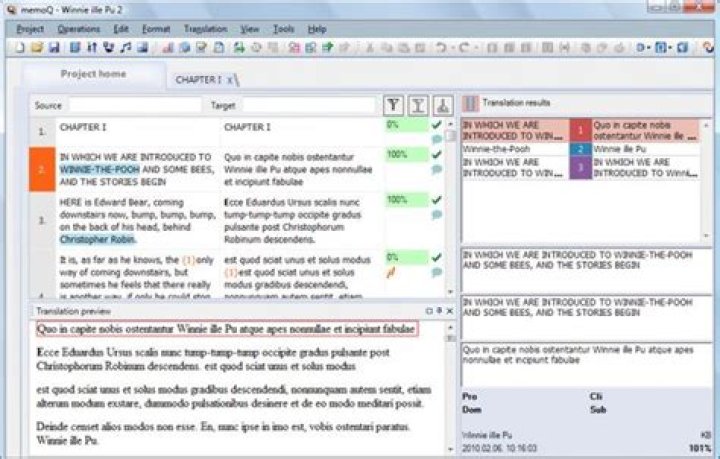Viewport: 720px width, 459px height.
Task: Open the Edit menu
Action: pos(121,29)
